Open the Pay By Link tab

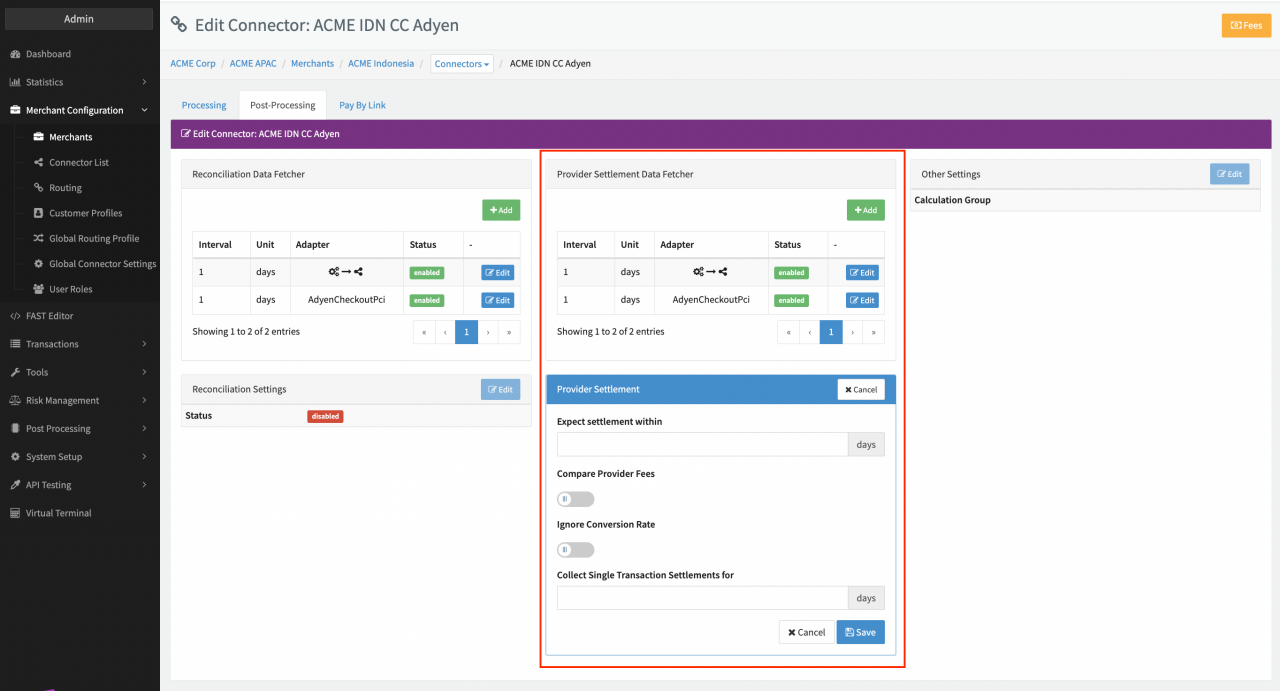[362, 105]
